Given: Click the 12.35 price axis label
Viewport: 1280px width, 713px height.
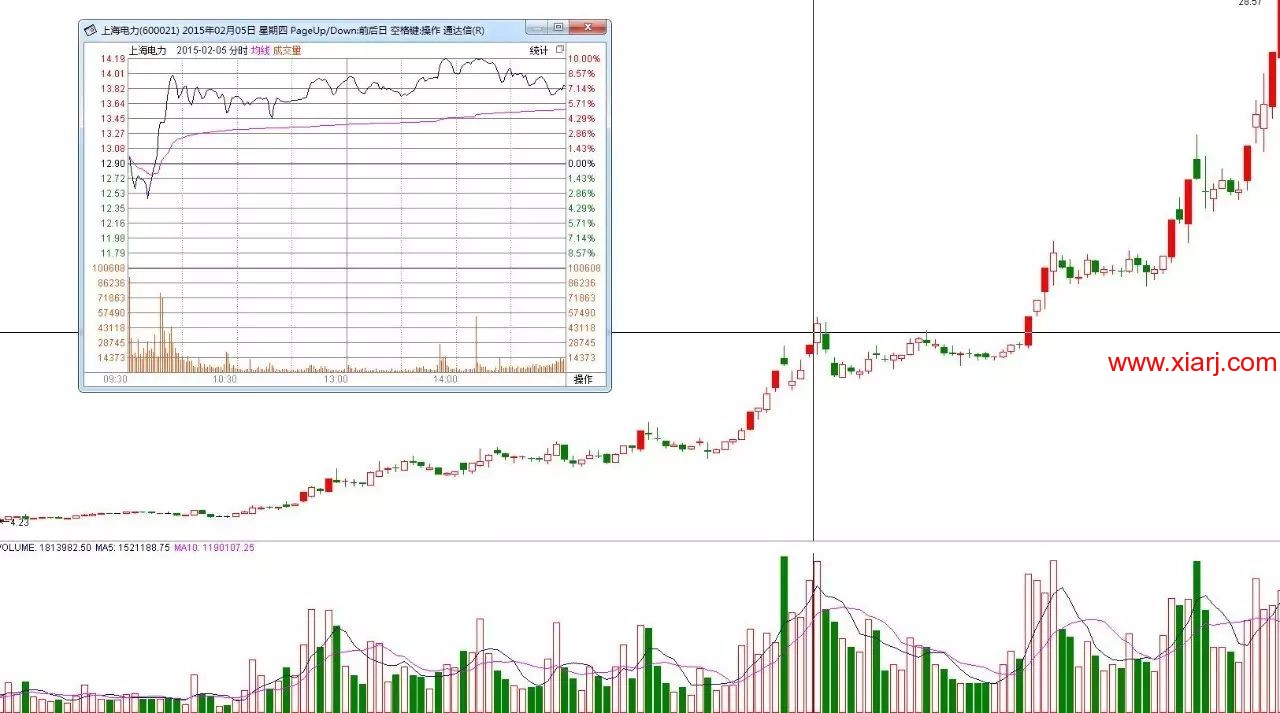Looking at the screenshot, I should [112, 209].
